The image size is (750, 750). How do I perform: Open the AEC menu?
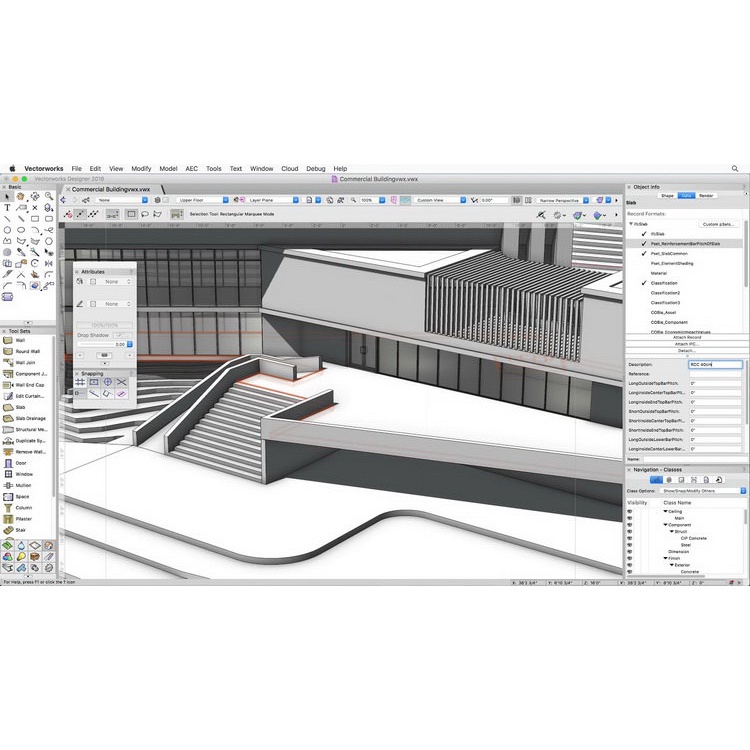coord(191,168)
